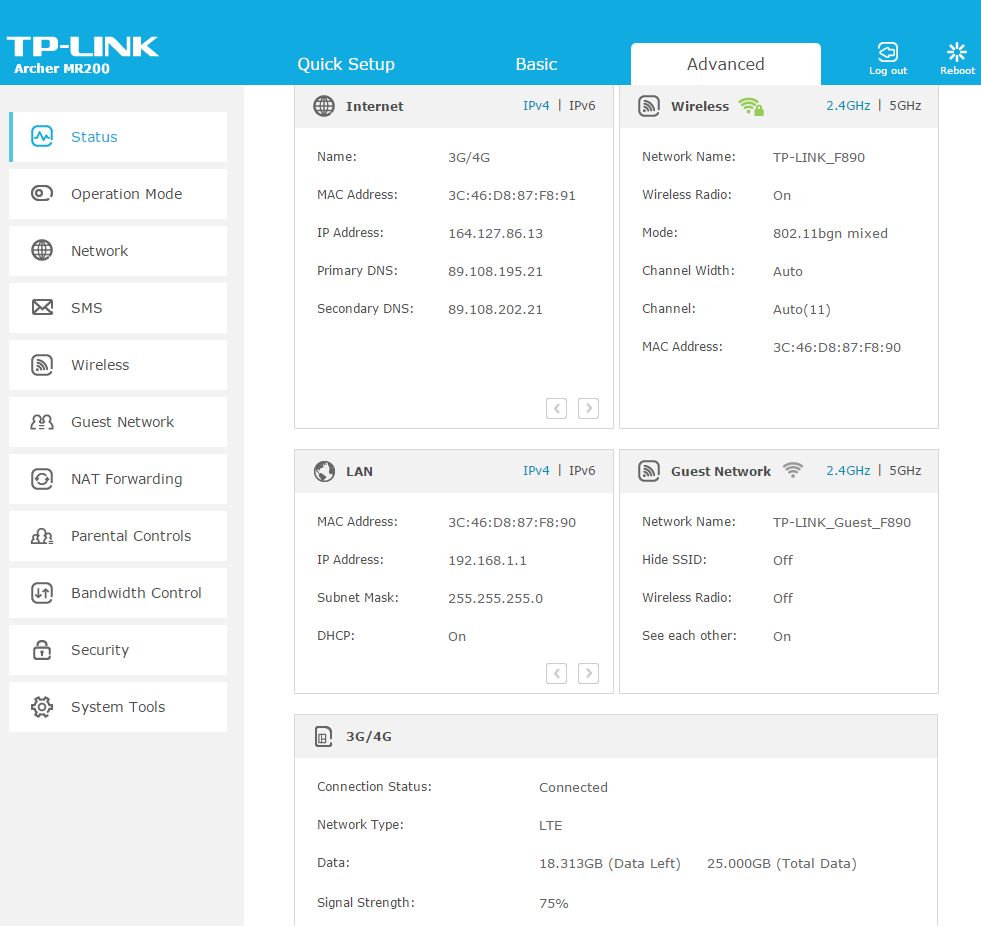Screen dimensions: 981x926
Task: Click the TP-LINK Archer MR200 logo
Action: point(82,54)
